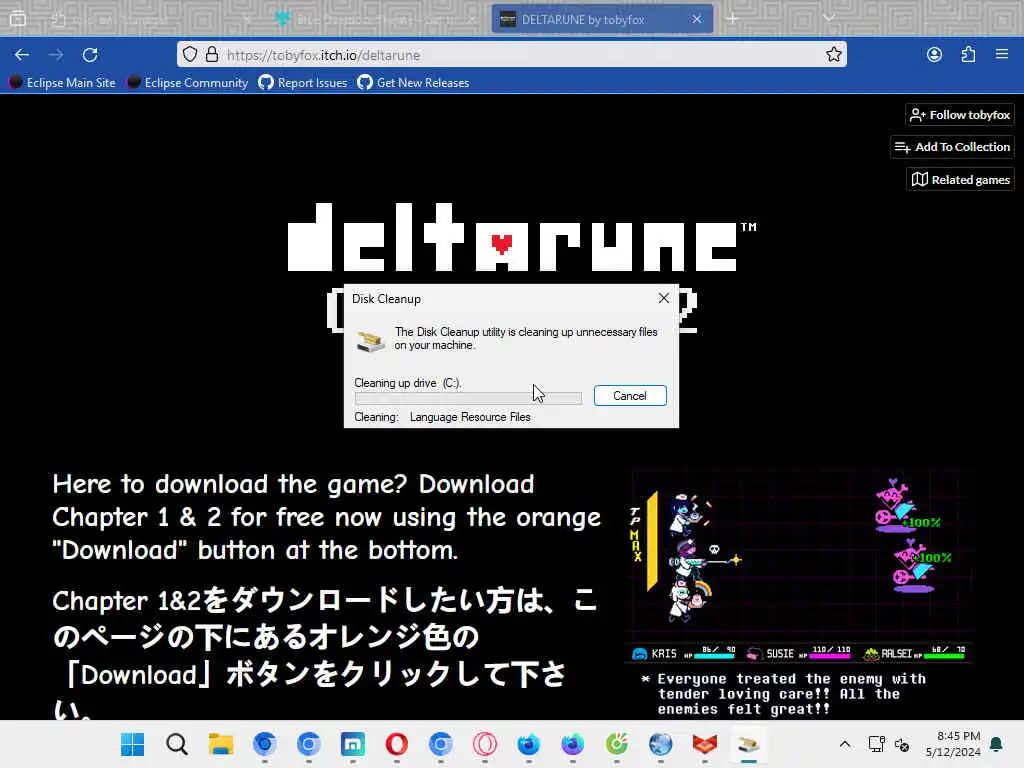The image size is (1024, 768).
Task: Click the Disk Cleanup drive icon
Action: (x=370, y=340)
